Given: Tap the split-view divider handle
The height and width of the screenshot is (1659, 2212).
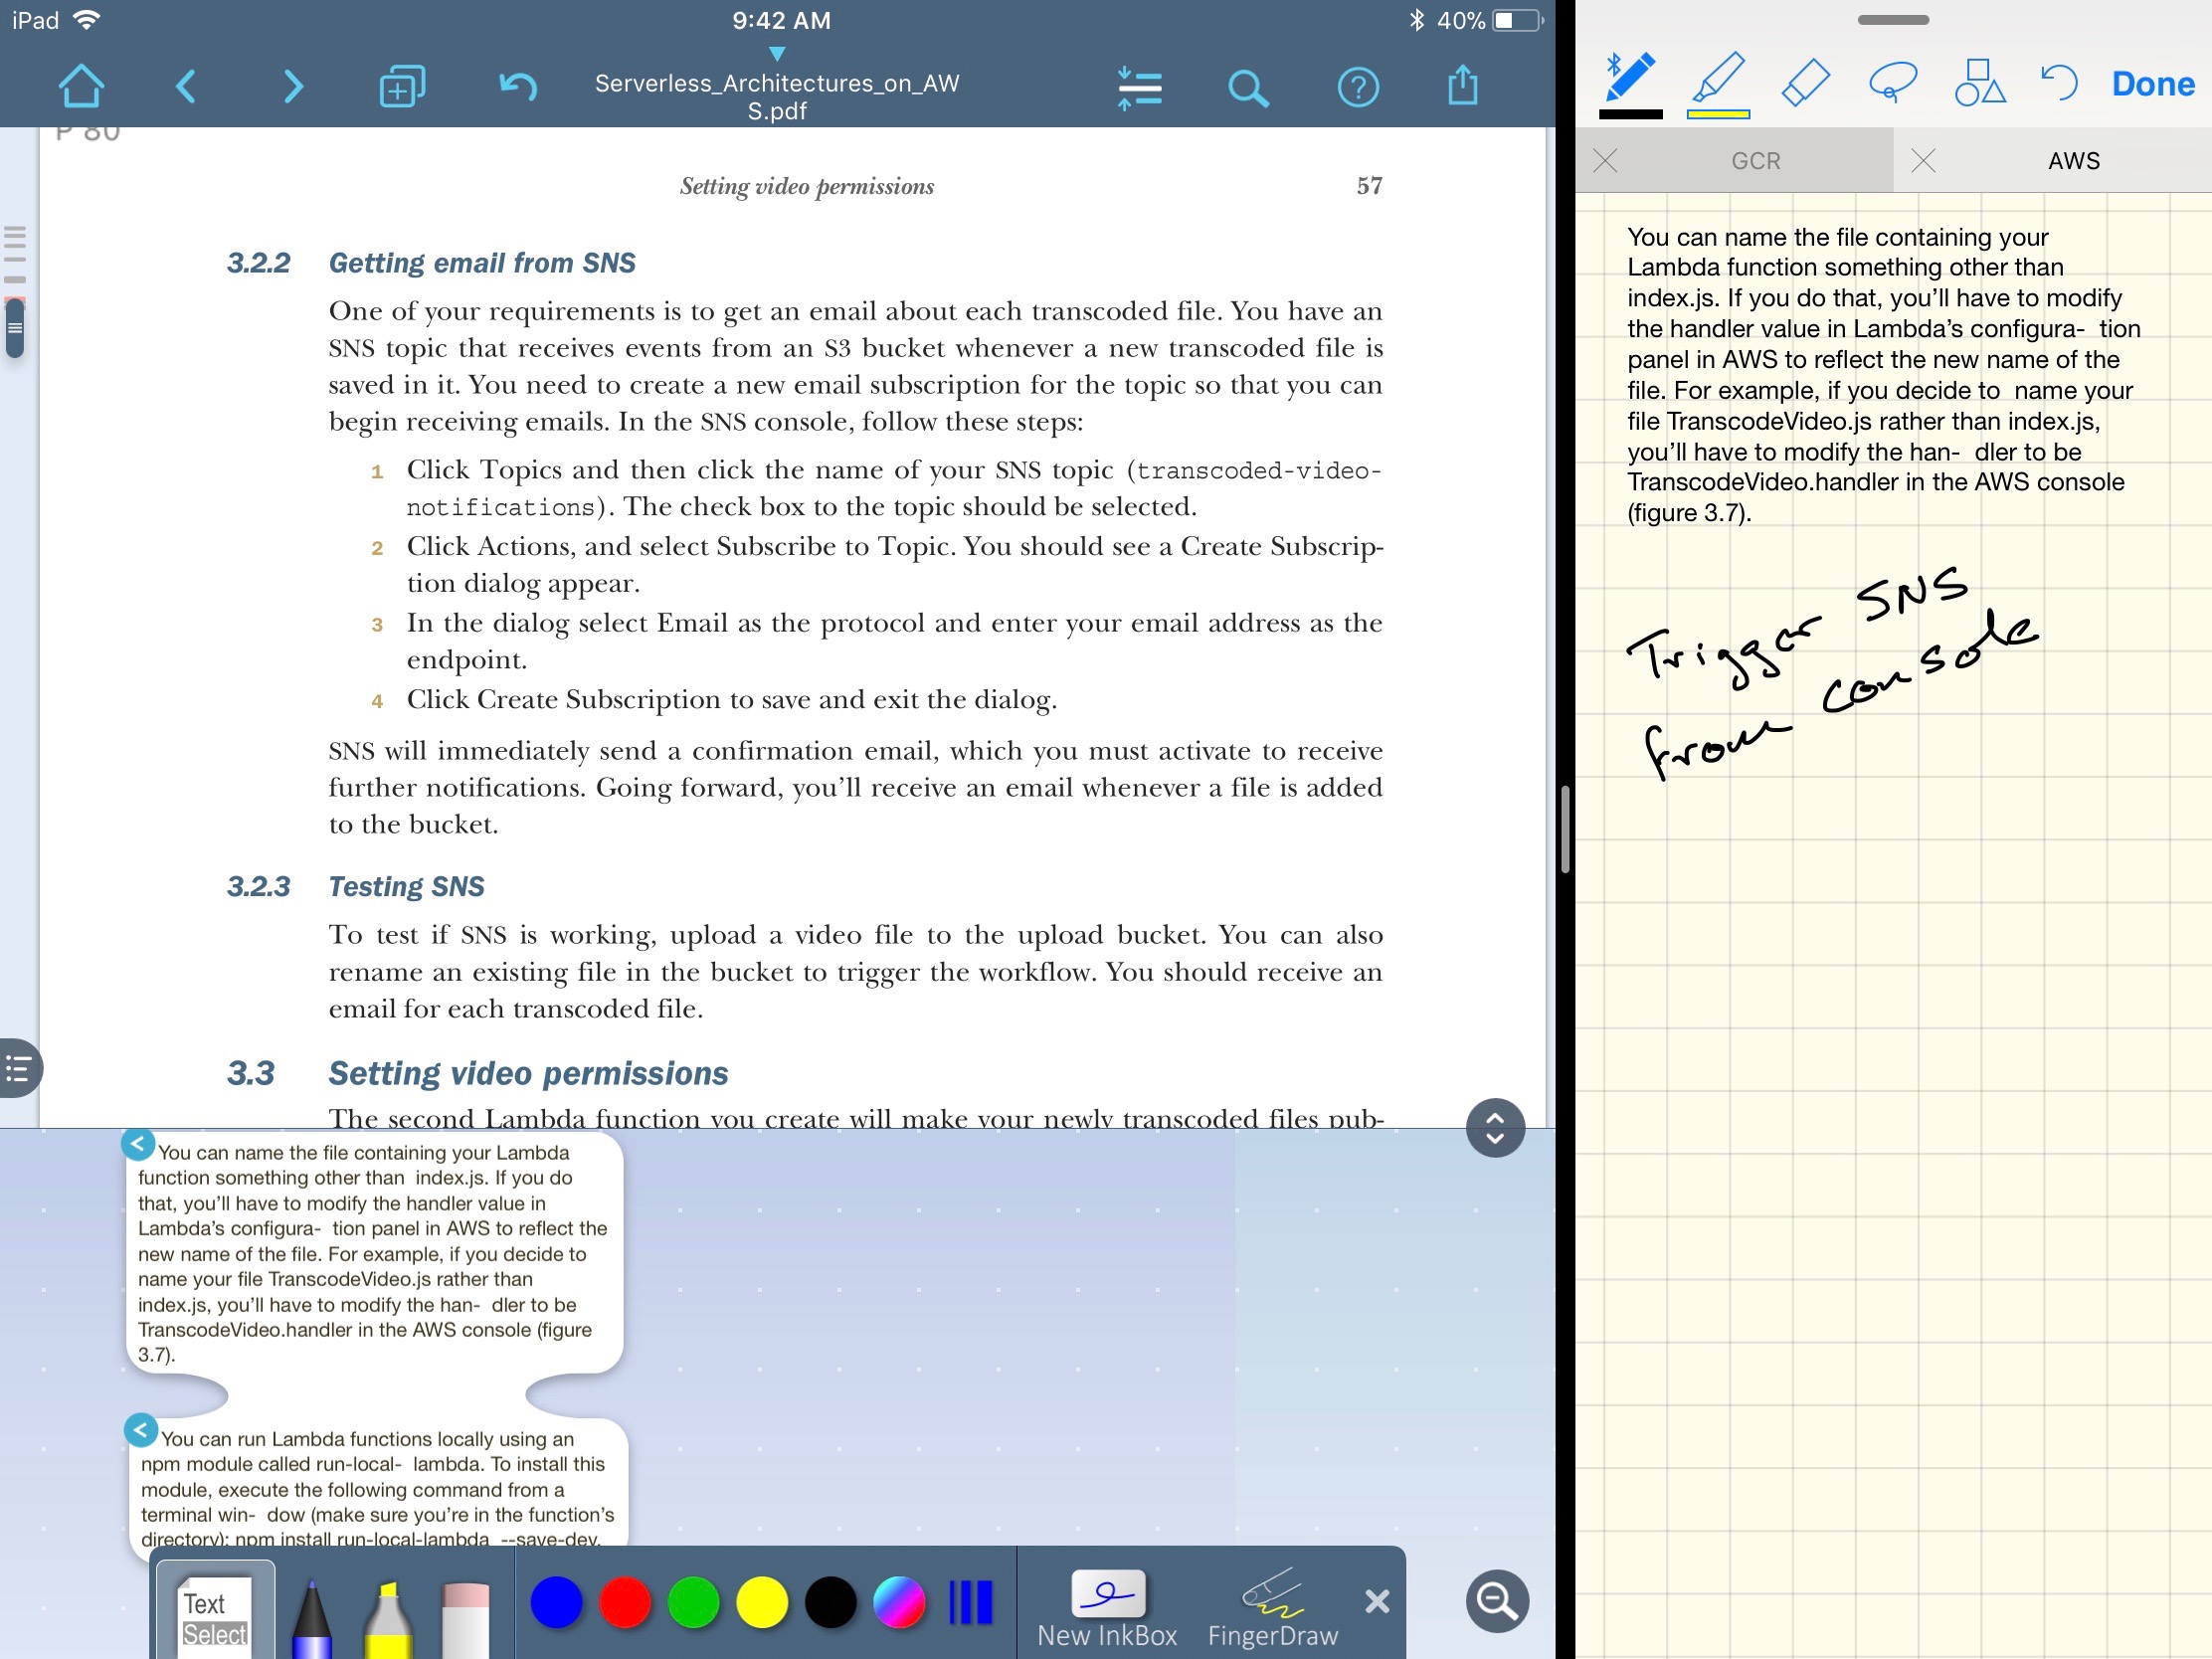Looking at the screenshot, I should click(x=1565, y=830).
